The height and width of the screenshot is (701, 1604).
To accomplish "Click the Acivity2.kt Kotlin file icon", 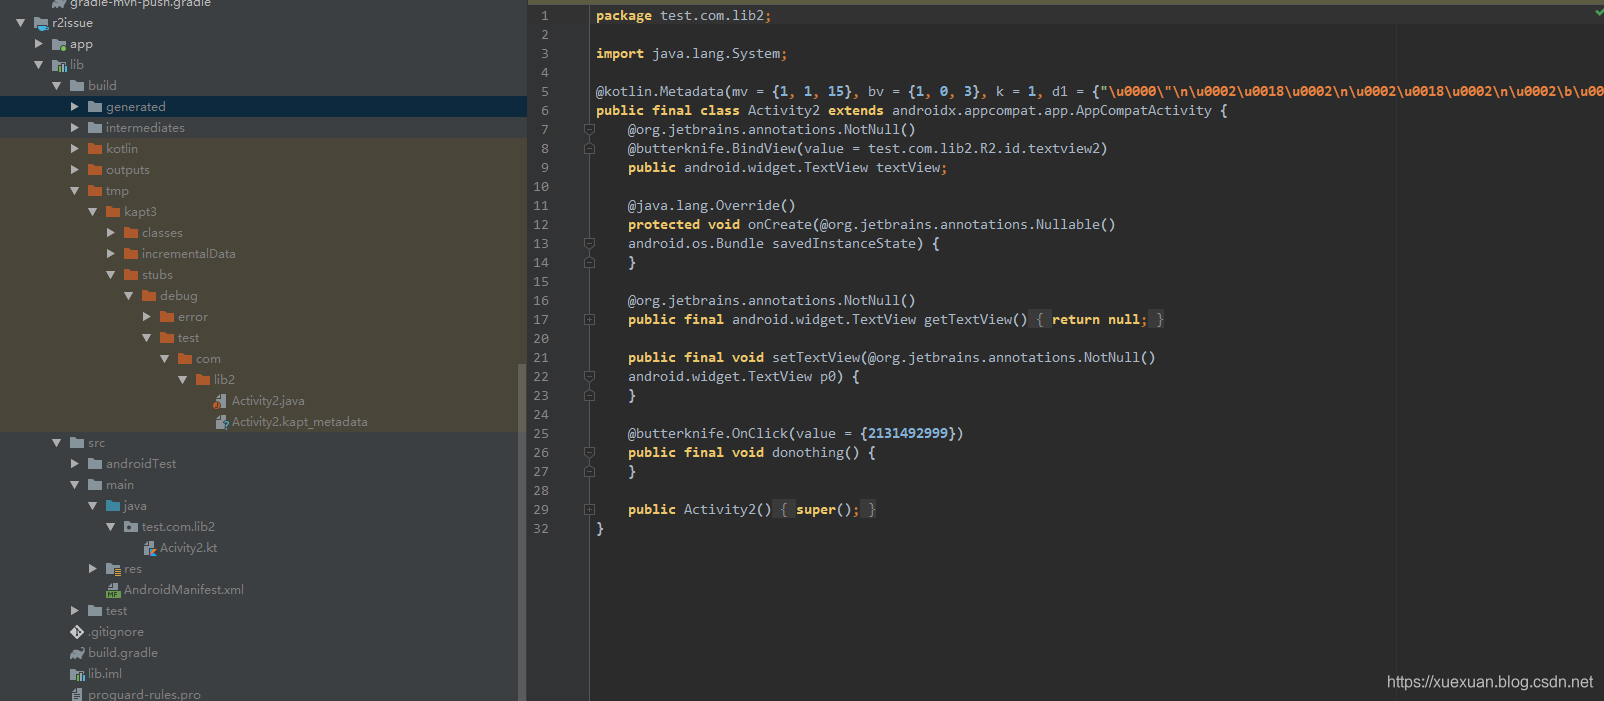I will coord(150,548).
